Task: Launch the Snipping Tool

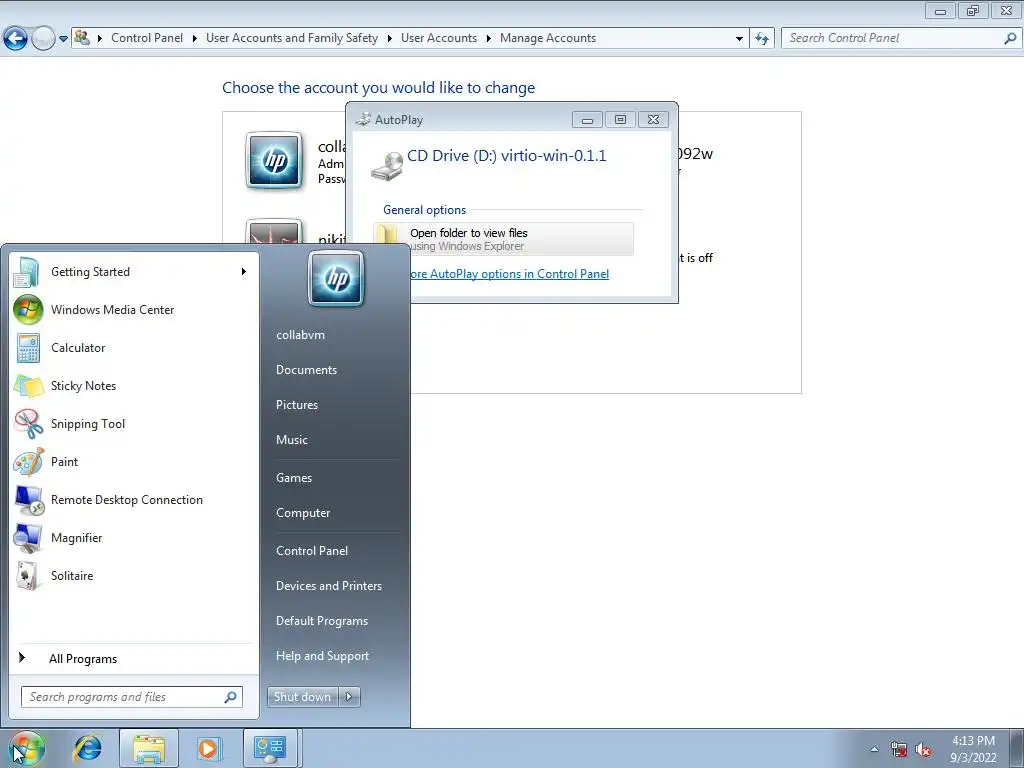Action: pyautogui.click(x=134, y=423)
